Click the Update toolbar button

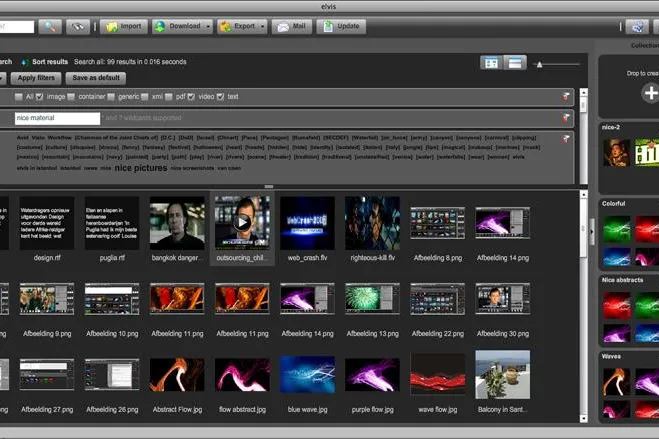[341, 26]
